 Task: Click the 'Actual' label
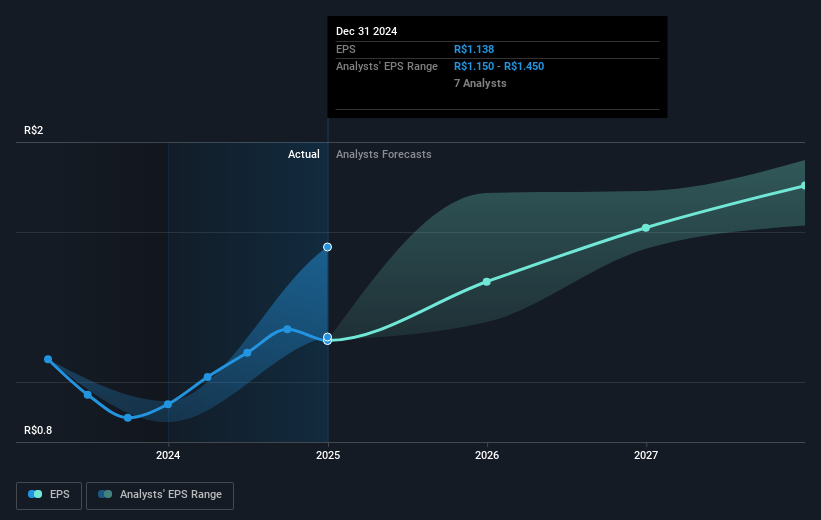(304, 154)
